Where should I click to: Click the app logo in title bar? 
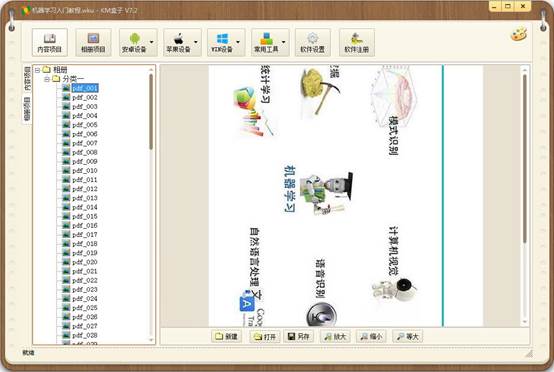[25, 10]
